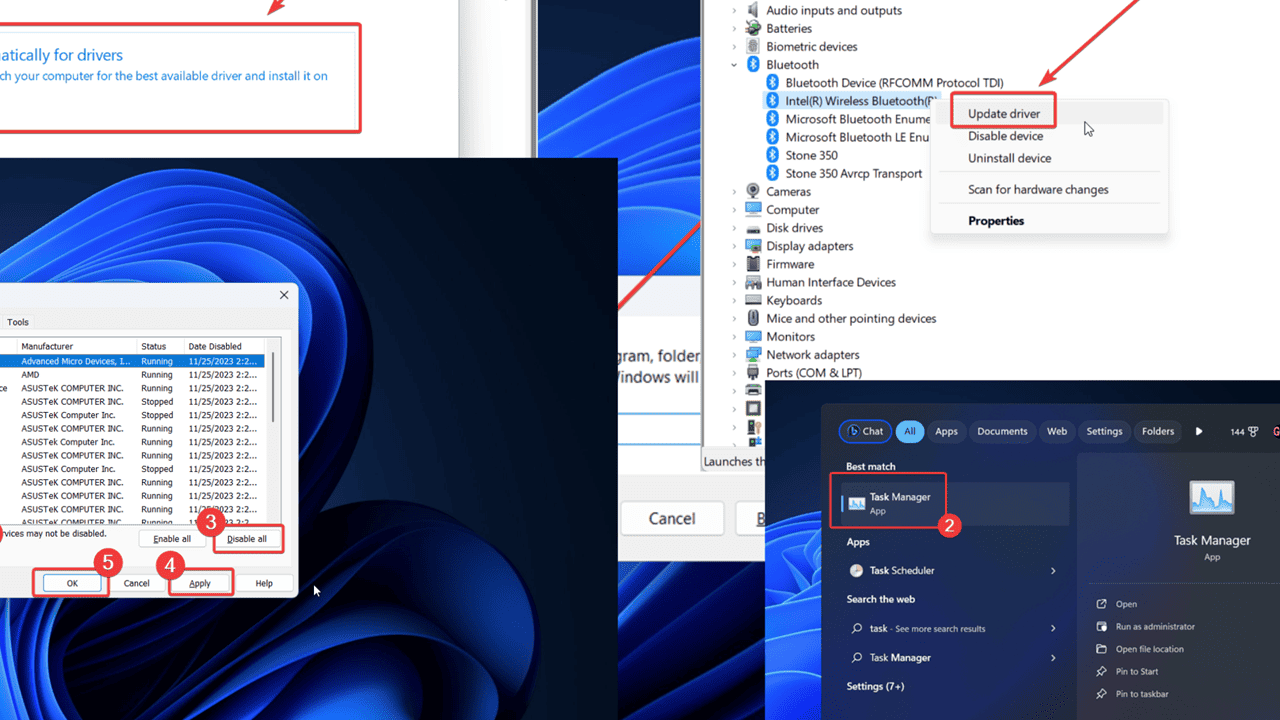1280x720 pixels.
Task: Click the Open file location folder icon
Action: 1101,649
